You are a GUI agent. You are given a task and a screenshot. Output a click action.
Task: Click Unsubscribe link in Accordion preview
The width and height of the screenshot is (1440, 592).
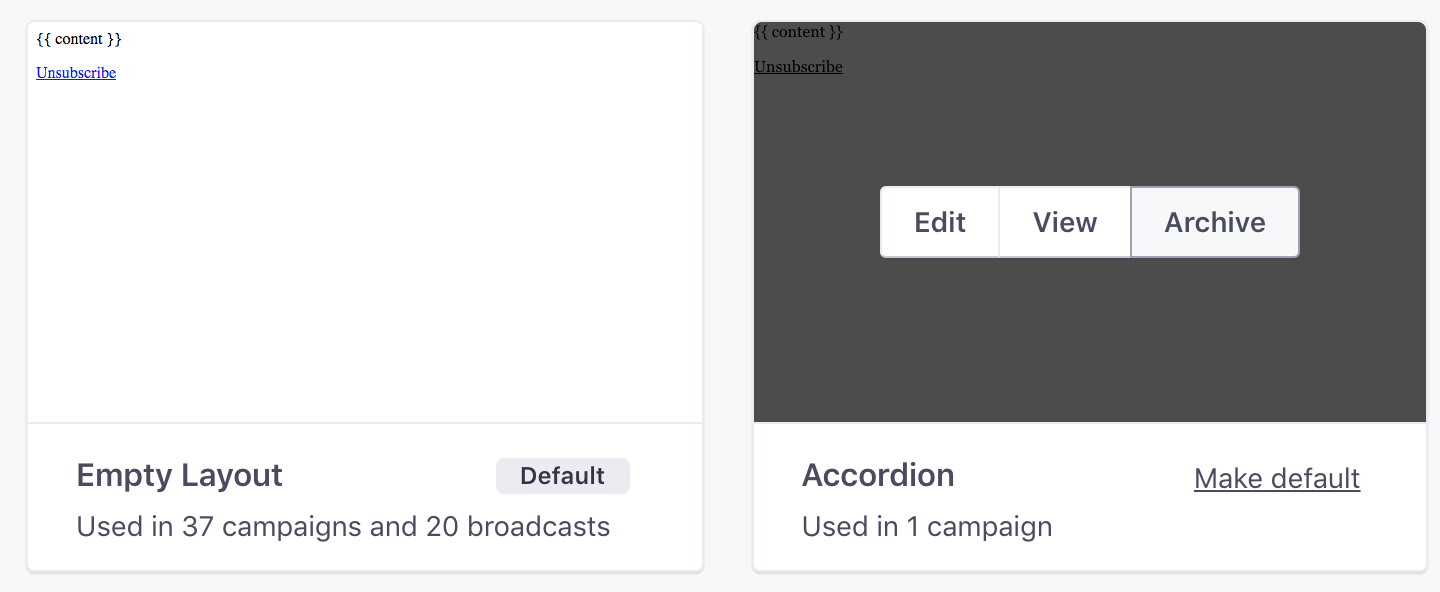[798, 67]
